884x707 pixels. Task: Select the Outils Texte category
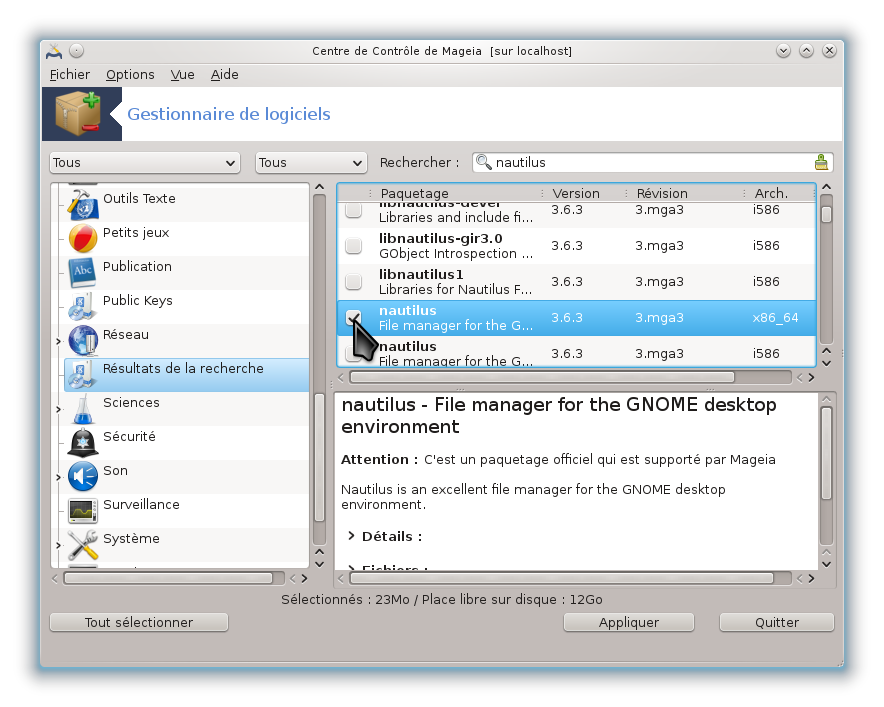point(185,205)
